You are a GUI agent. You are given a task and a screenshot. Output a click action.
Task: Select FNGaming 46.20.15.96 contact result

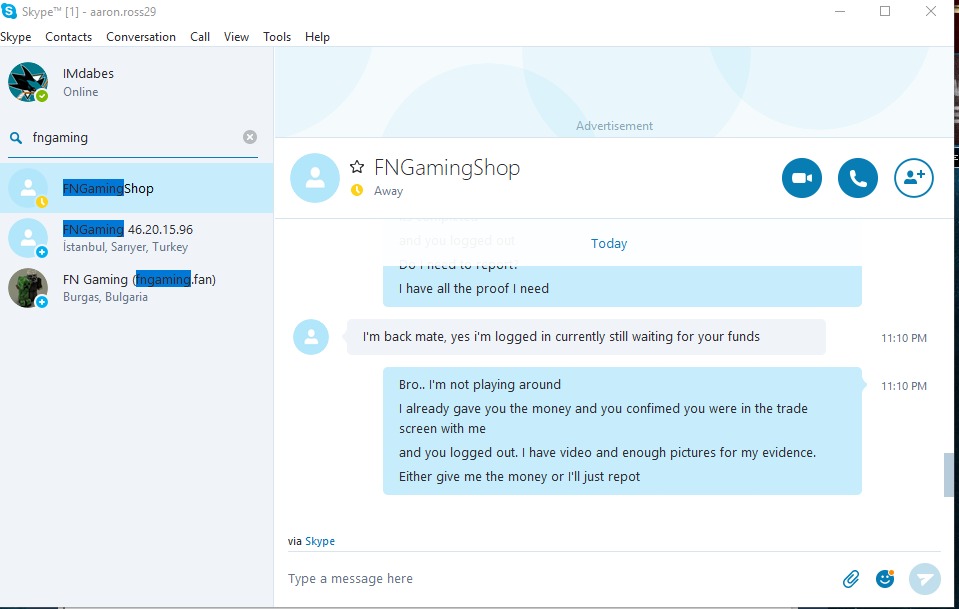[x=136, y=238]
